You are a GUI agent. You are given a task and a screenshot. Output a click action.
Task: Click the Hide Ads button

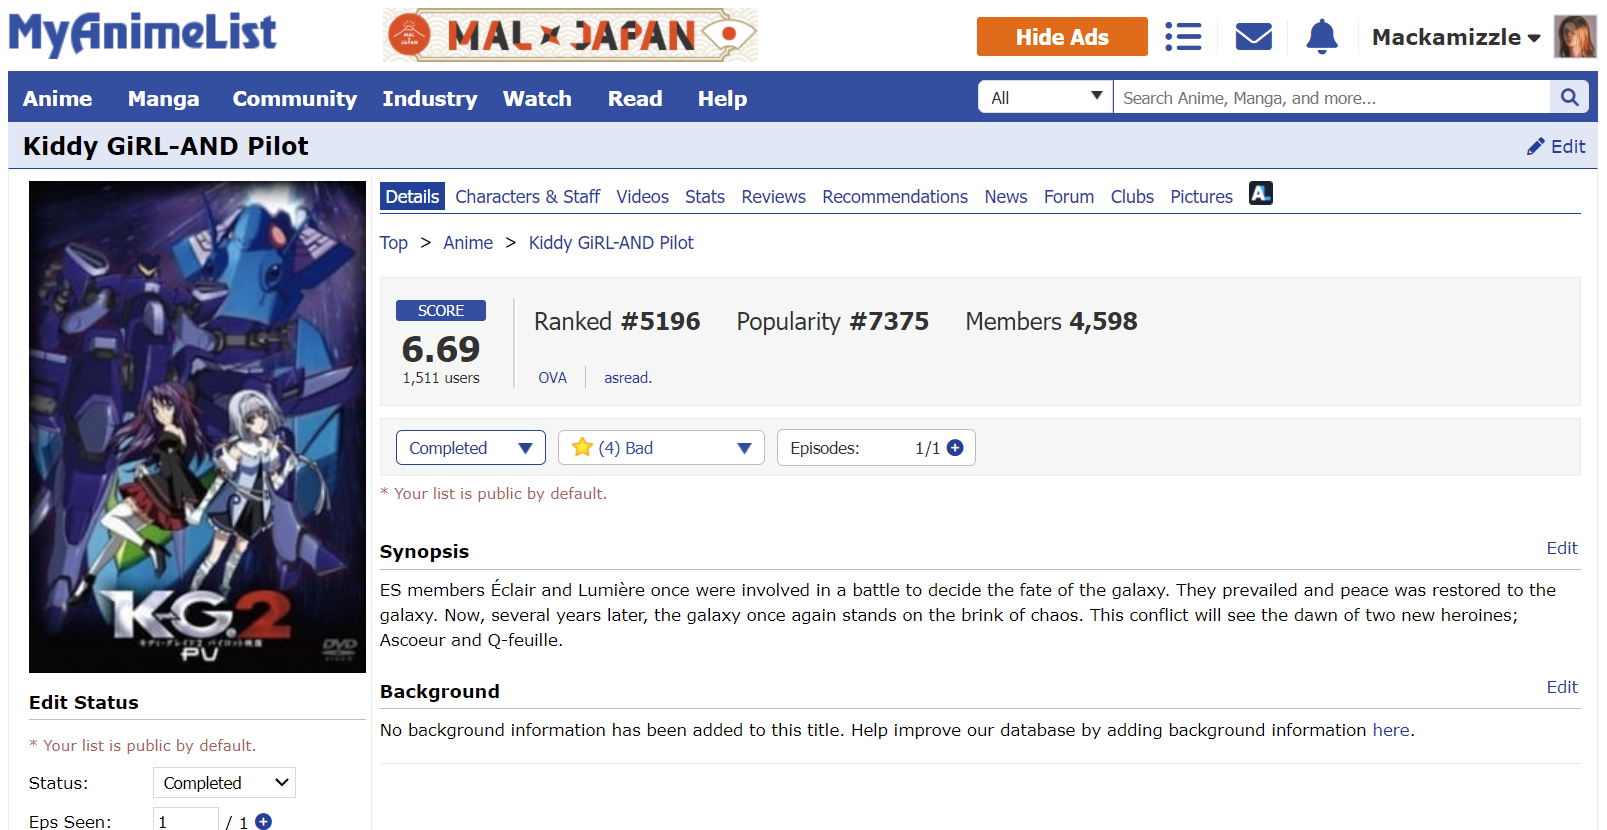point(1062,37)
